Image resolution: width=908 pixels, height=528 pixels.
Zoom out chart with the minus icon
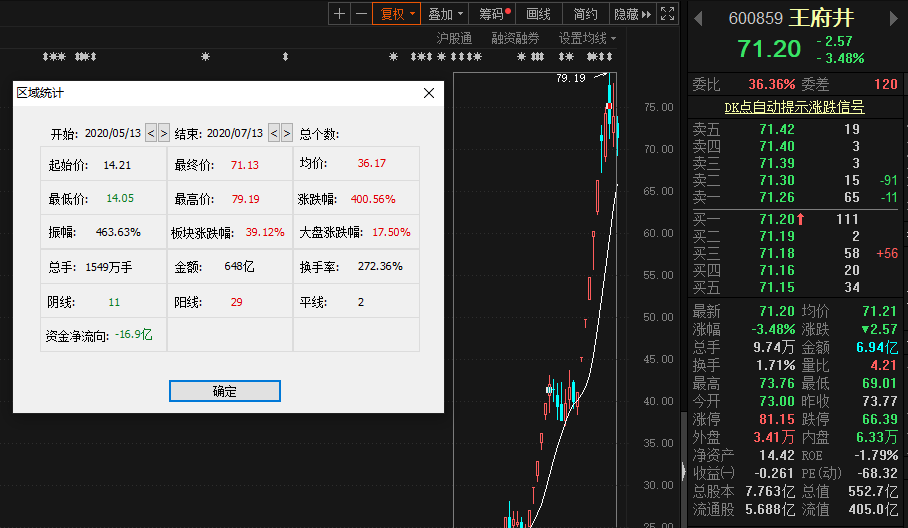click(361, 13)
